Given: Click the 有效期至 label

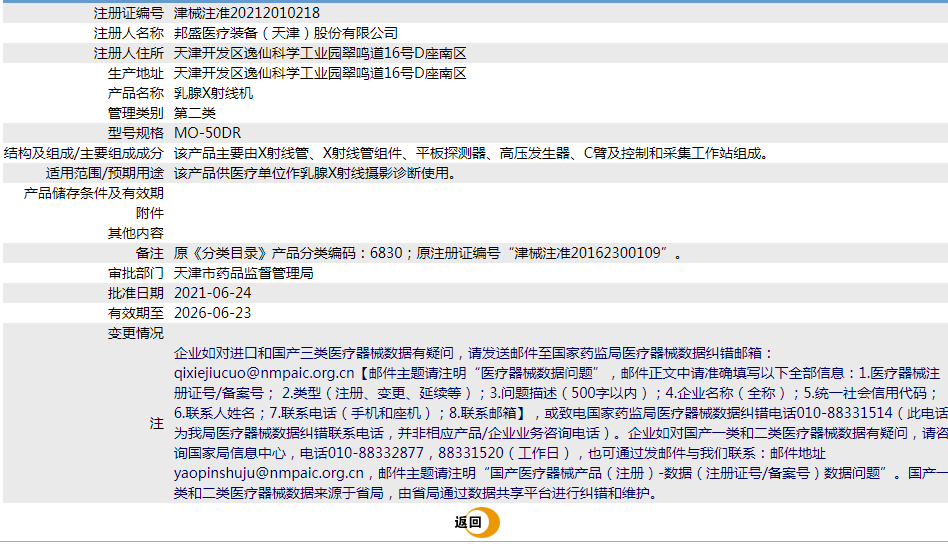Looking at the screenshot, I should tap(135, 313).
